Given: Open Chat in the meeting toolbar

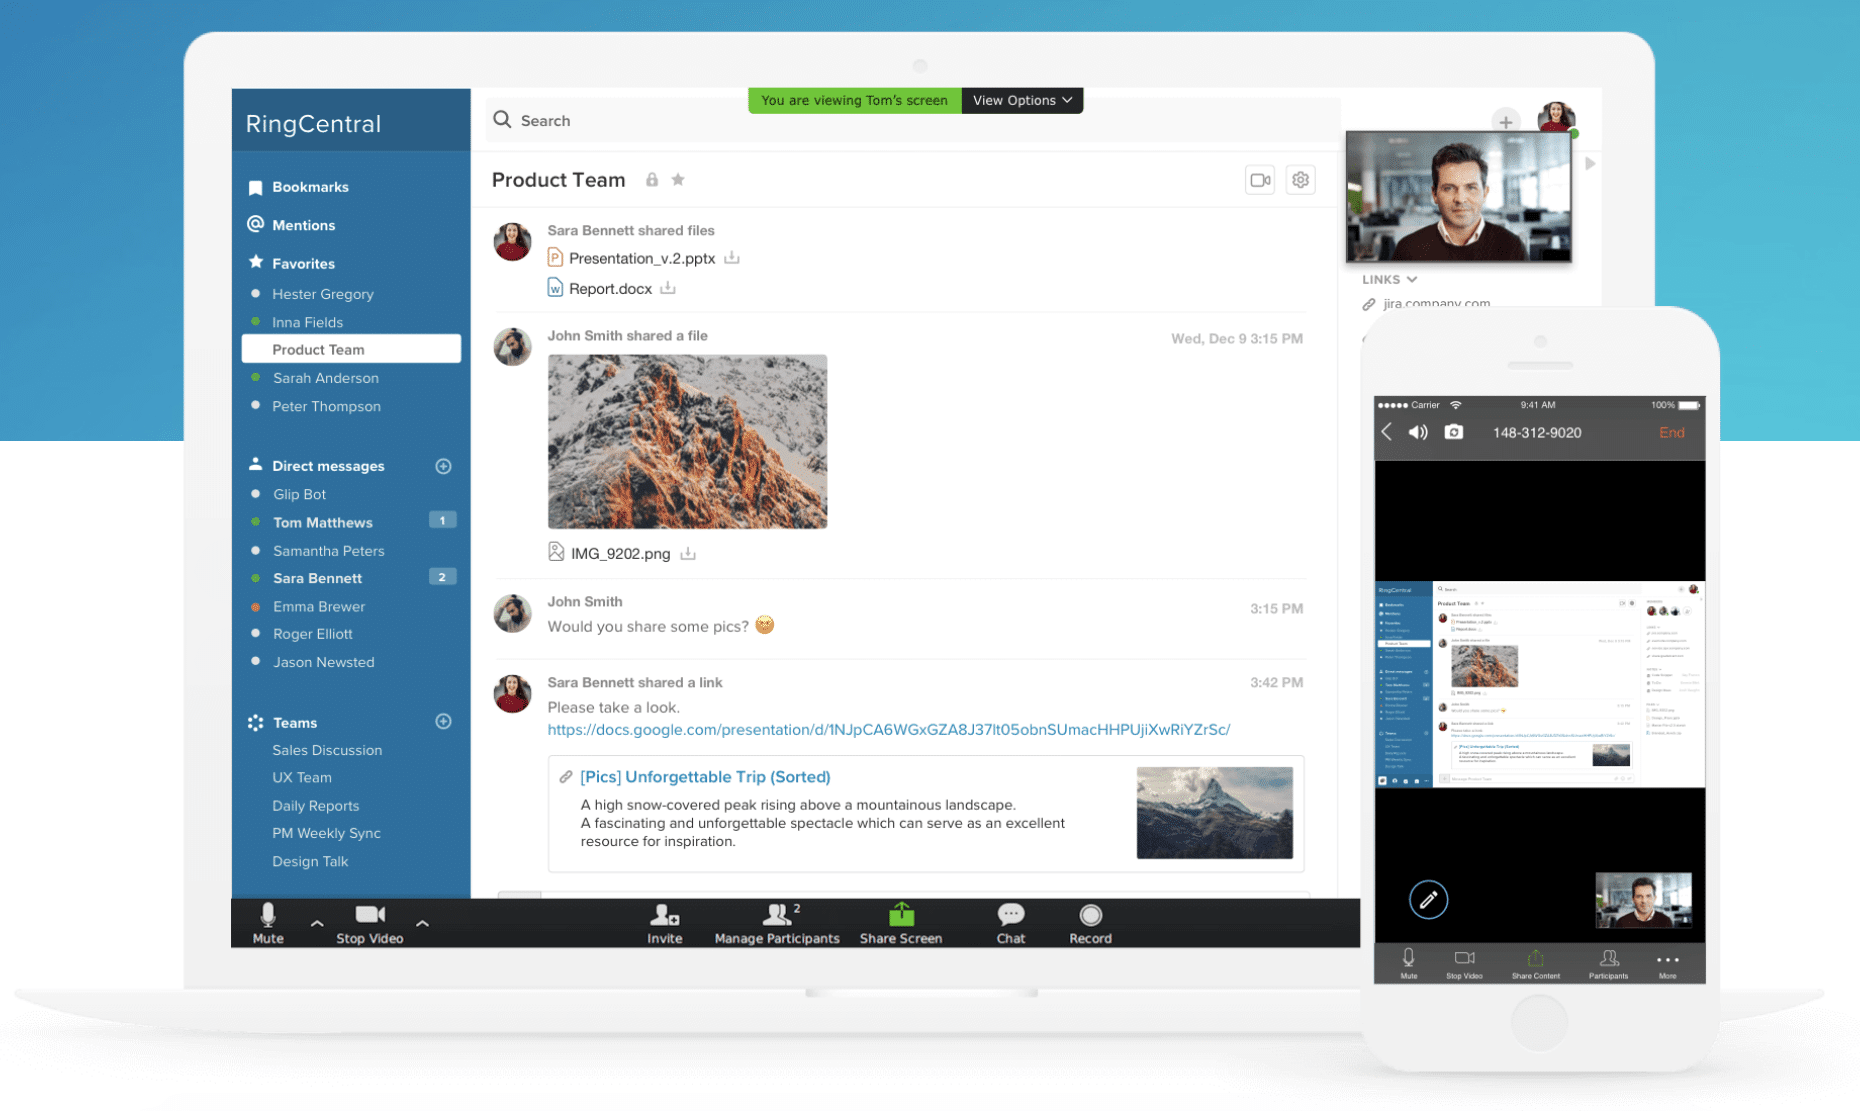Looking at the screenshot, I should pyautogui.click(x=1010, y=914).
